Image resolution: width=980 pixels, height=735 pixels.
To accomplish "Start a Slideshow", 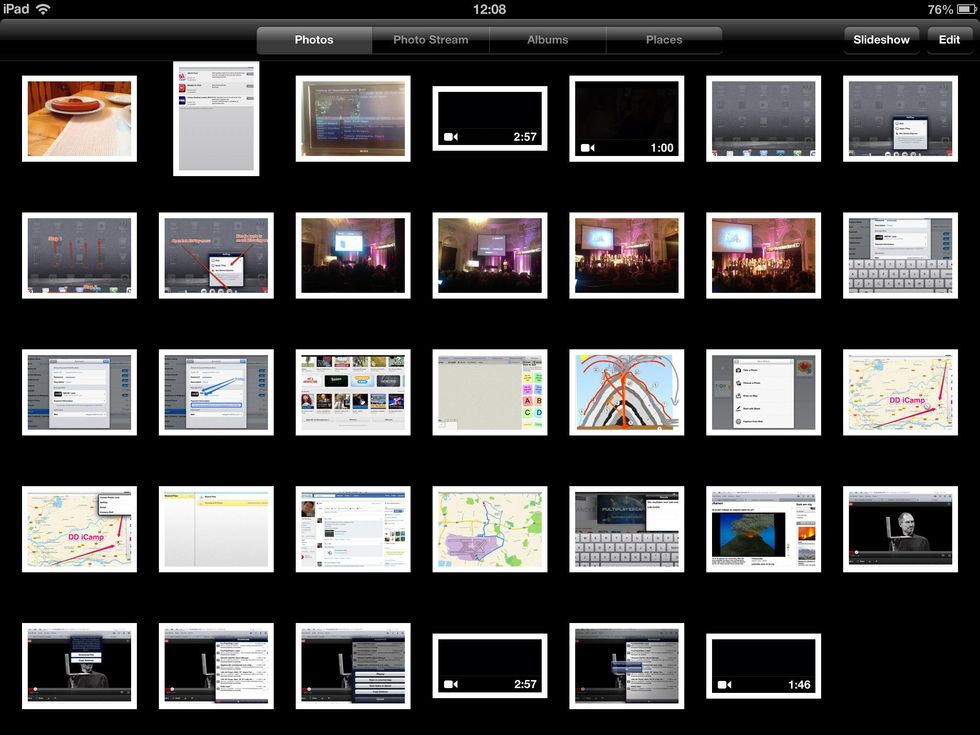I will [881, 40].
